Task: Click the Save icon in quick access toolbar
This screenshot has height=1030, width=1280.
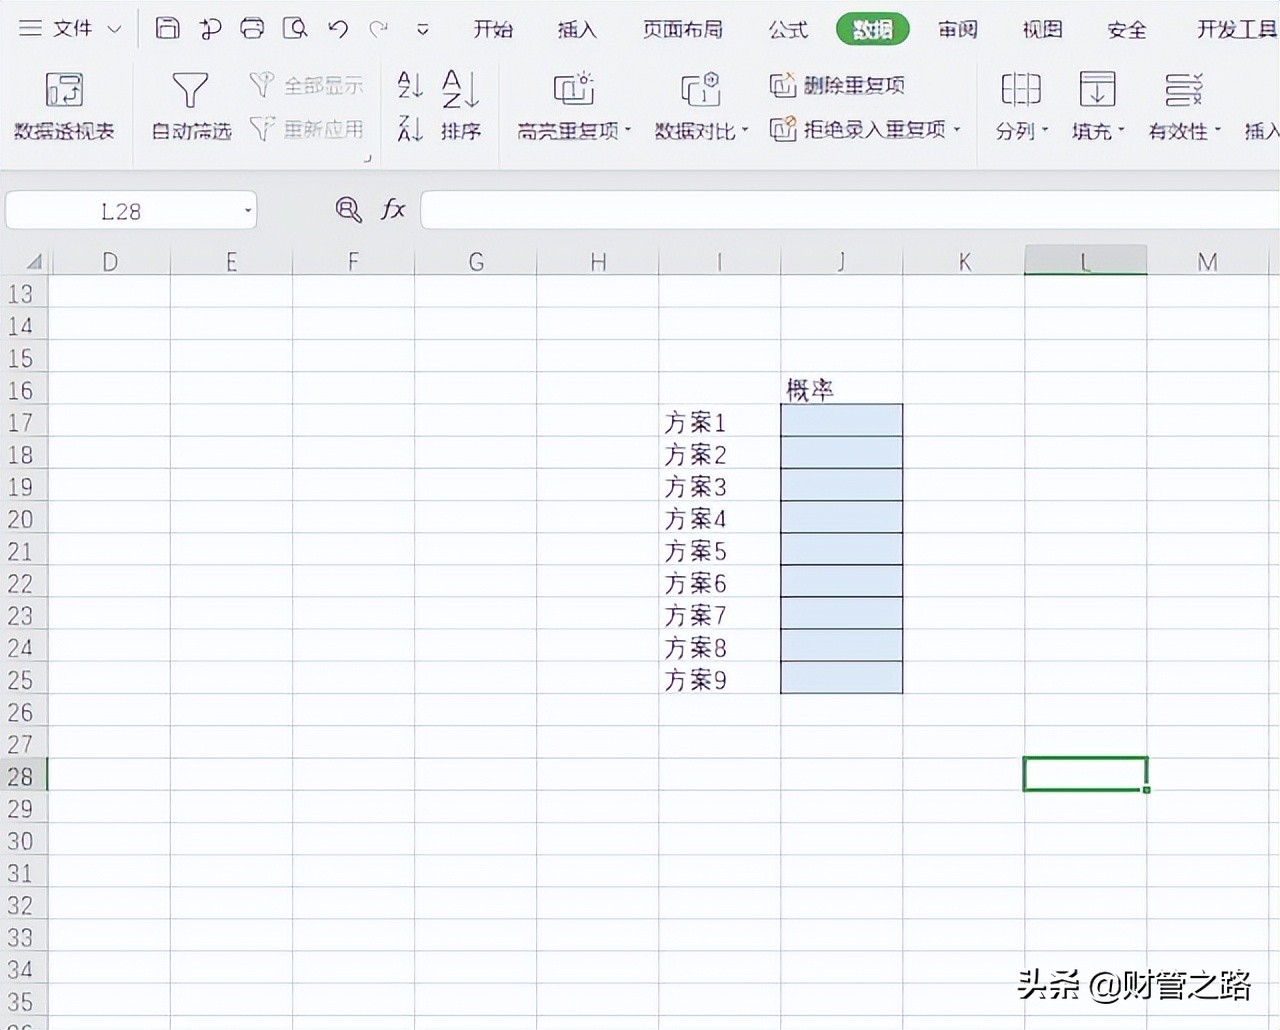Action: click(166, 29)
